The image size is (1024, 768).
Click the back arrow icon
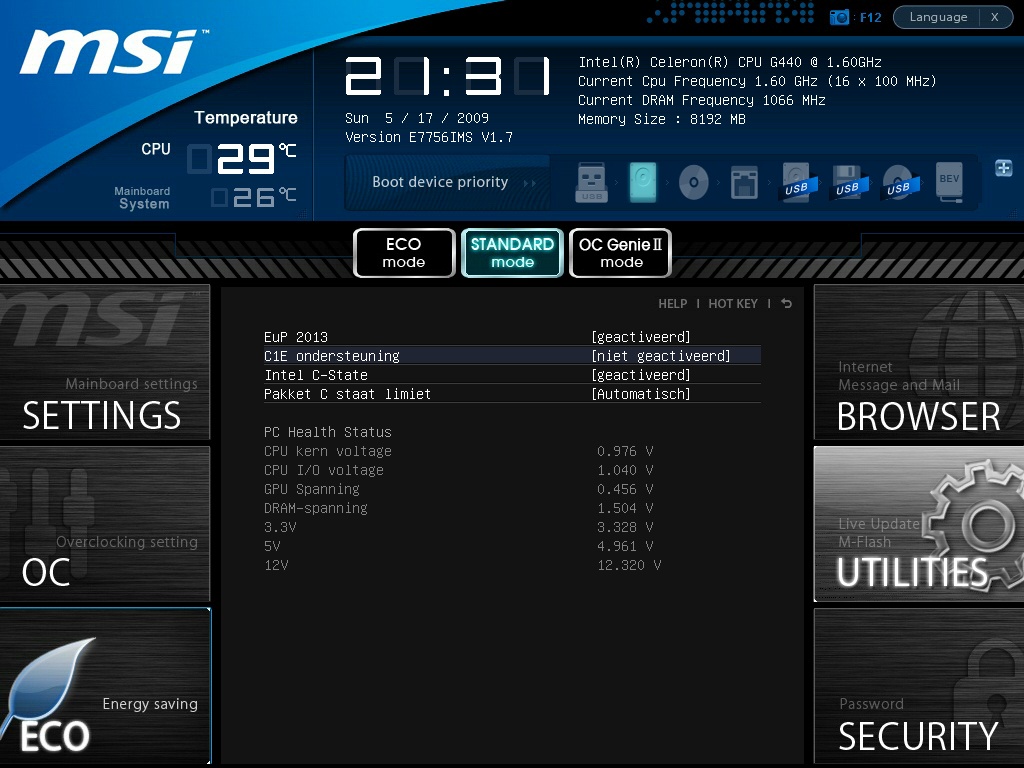(x=786, y=304)
